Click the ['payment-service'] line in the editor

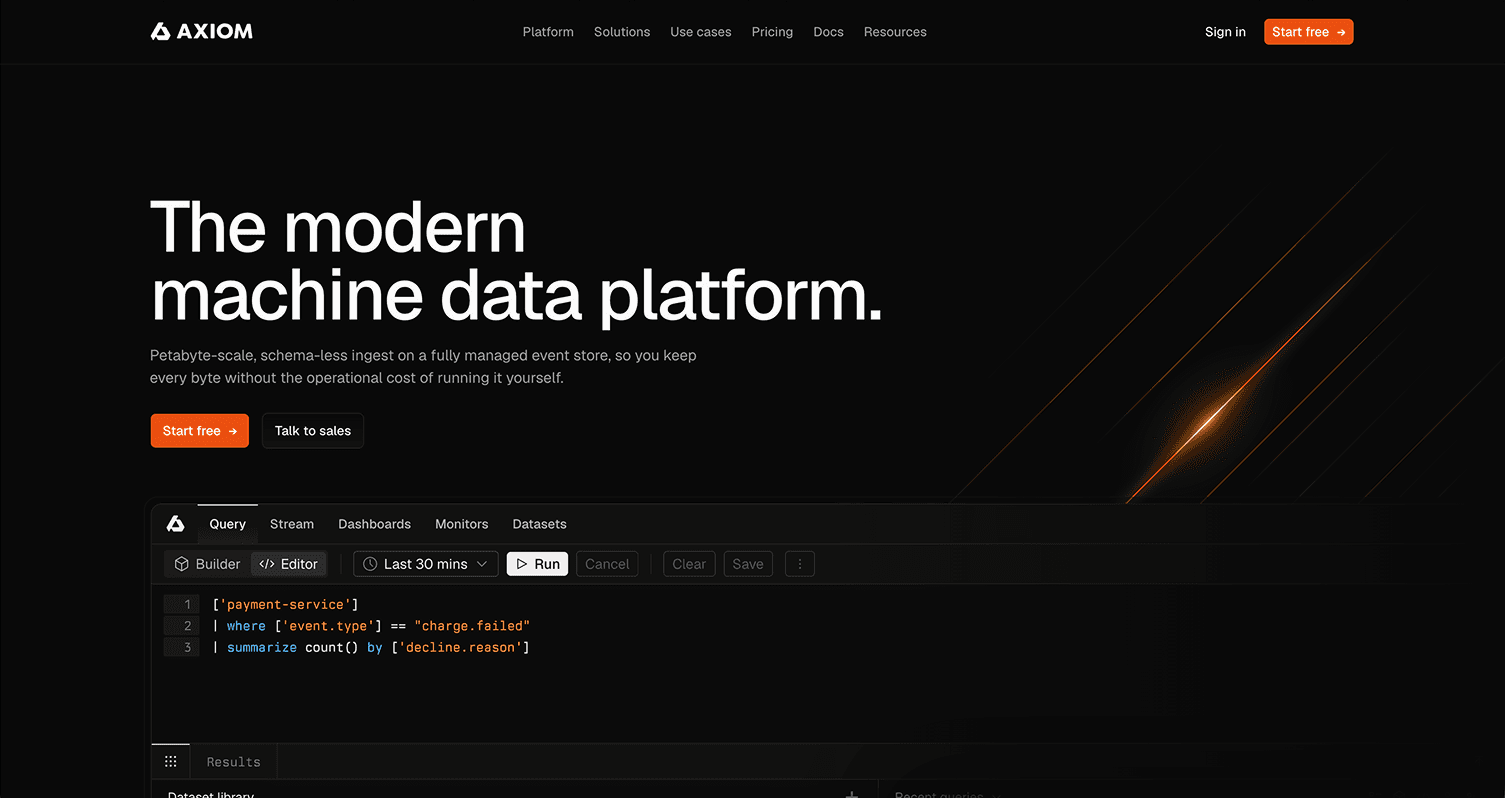click(285, 604)
